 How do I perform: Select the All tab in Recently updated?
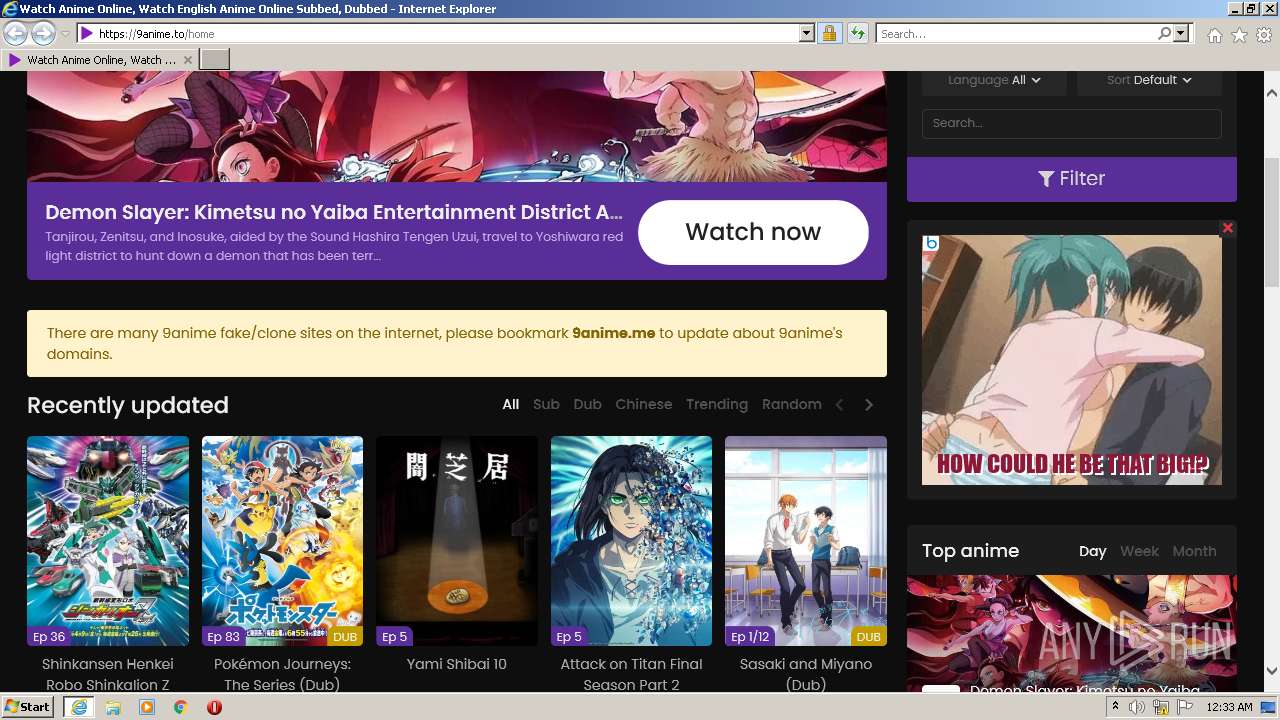click(511, 404)
